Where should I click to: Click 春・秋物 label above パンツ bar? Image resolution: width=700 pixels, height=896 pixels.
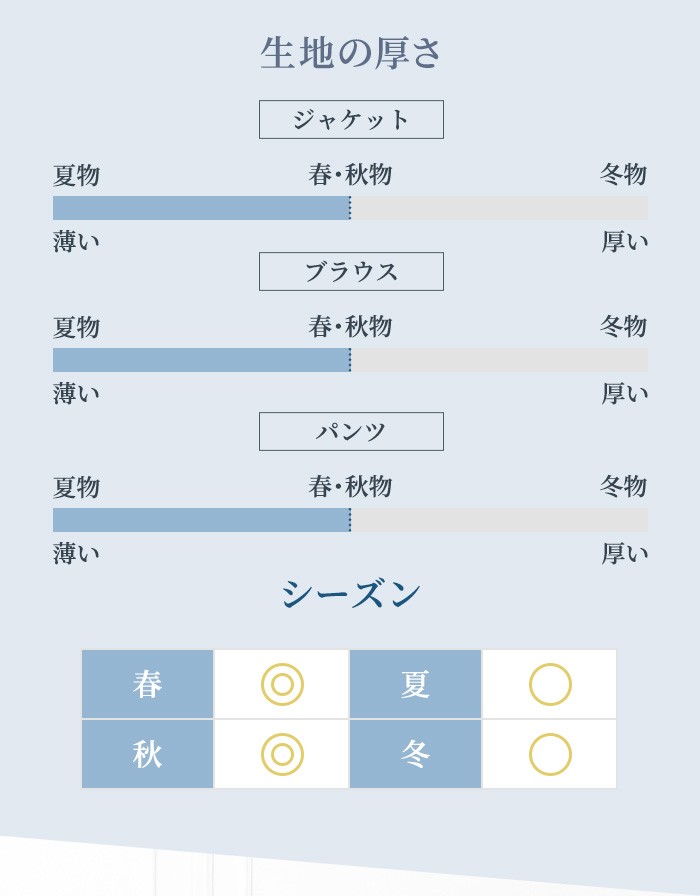point(350,486)
